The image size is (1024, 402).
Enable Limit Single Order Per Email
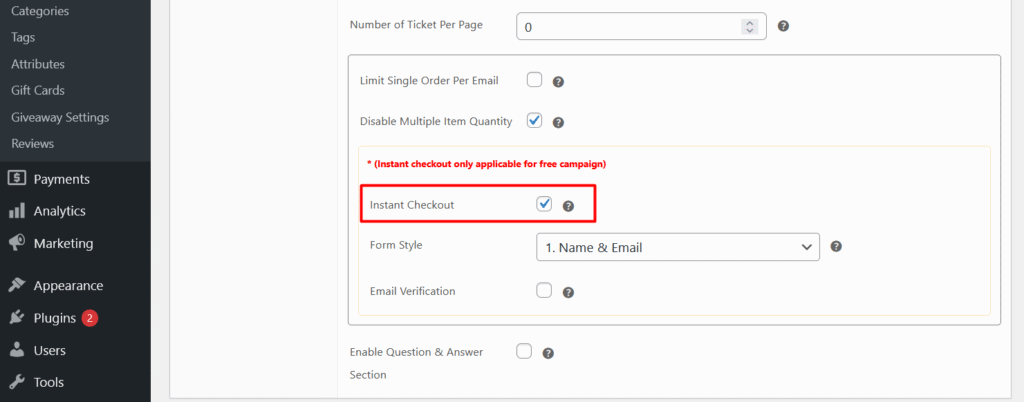[x=534, y=80]
